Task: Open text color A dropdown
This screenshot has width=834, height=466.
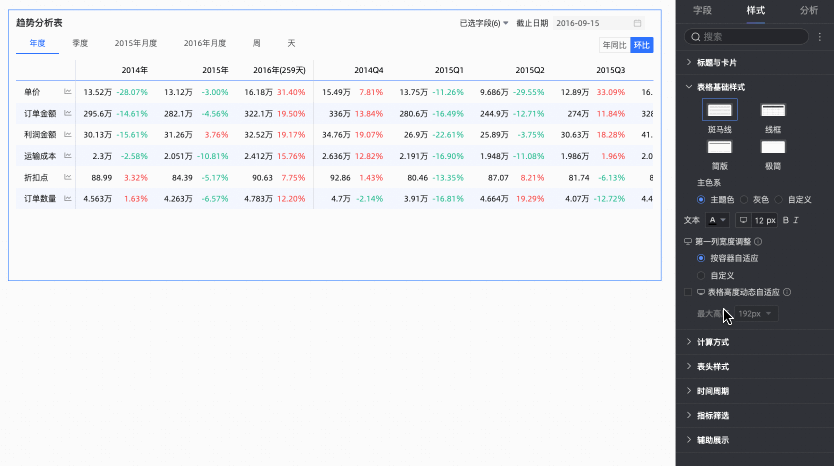Action: pyautogui.click(x=717, y=220)
